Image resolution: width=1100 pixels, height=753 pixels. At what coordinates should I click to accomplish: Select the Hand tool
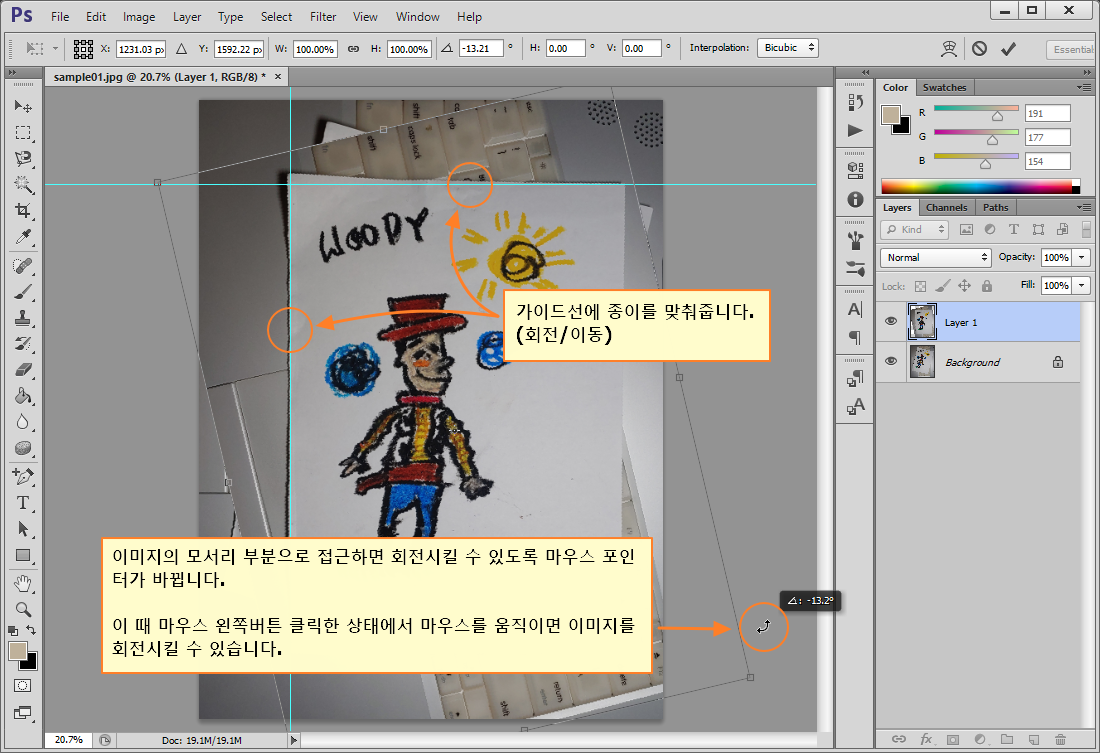pyautogui.click(x=22, y=583)
